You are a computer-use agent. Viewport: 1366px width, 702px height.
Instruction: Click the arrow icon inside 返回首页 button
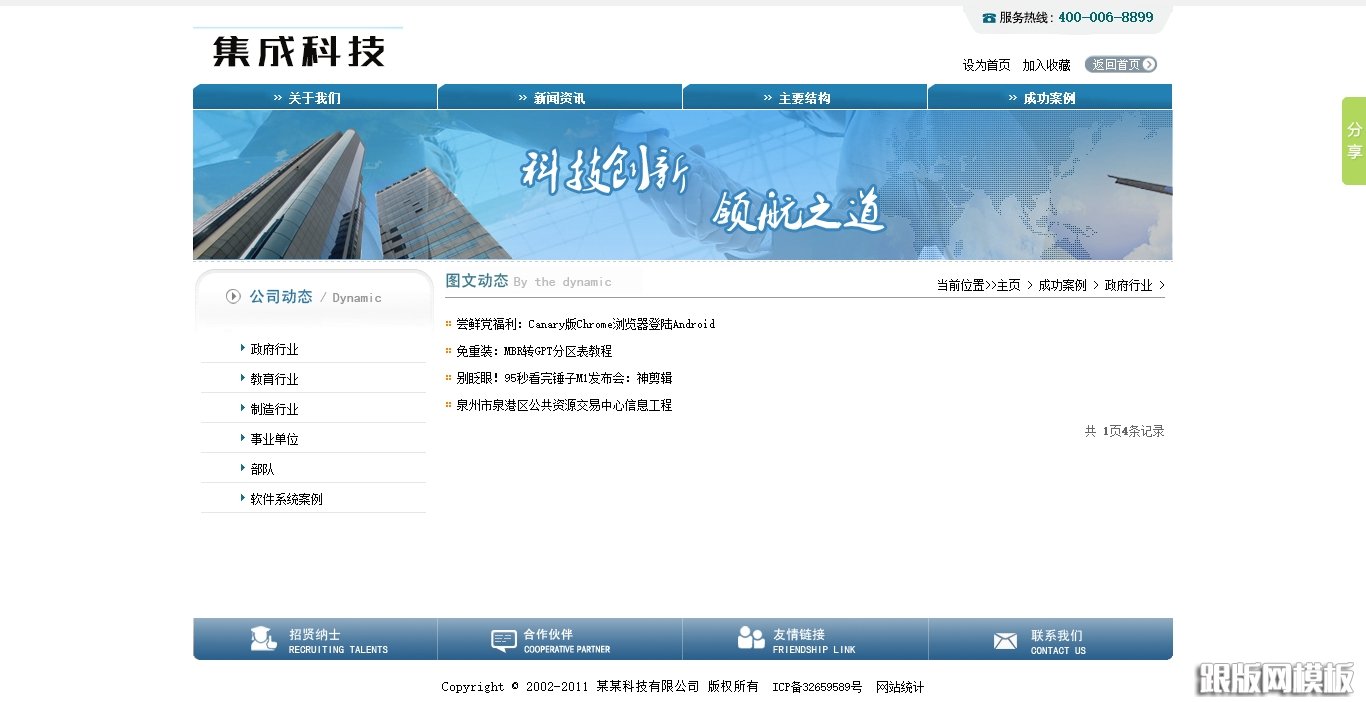[1150, 64]
